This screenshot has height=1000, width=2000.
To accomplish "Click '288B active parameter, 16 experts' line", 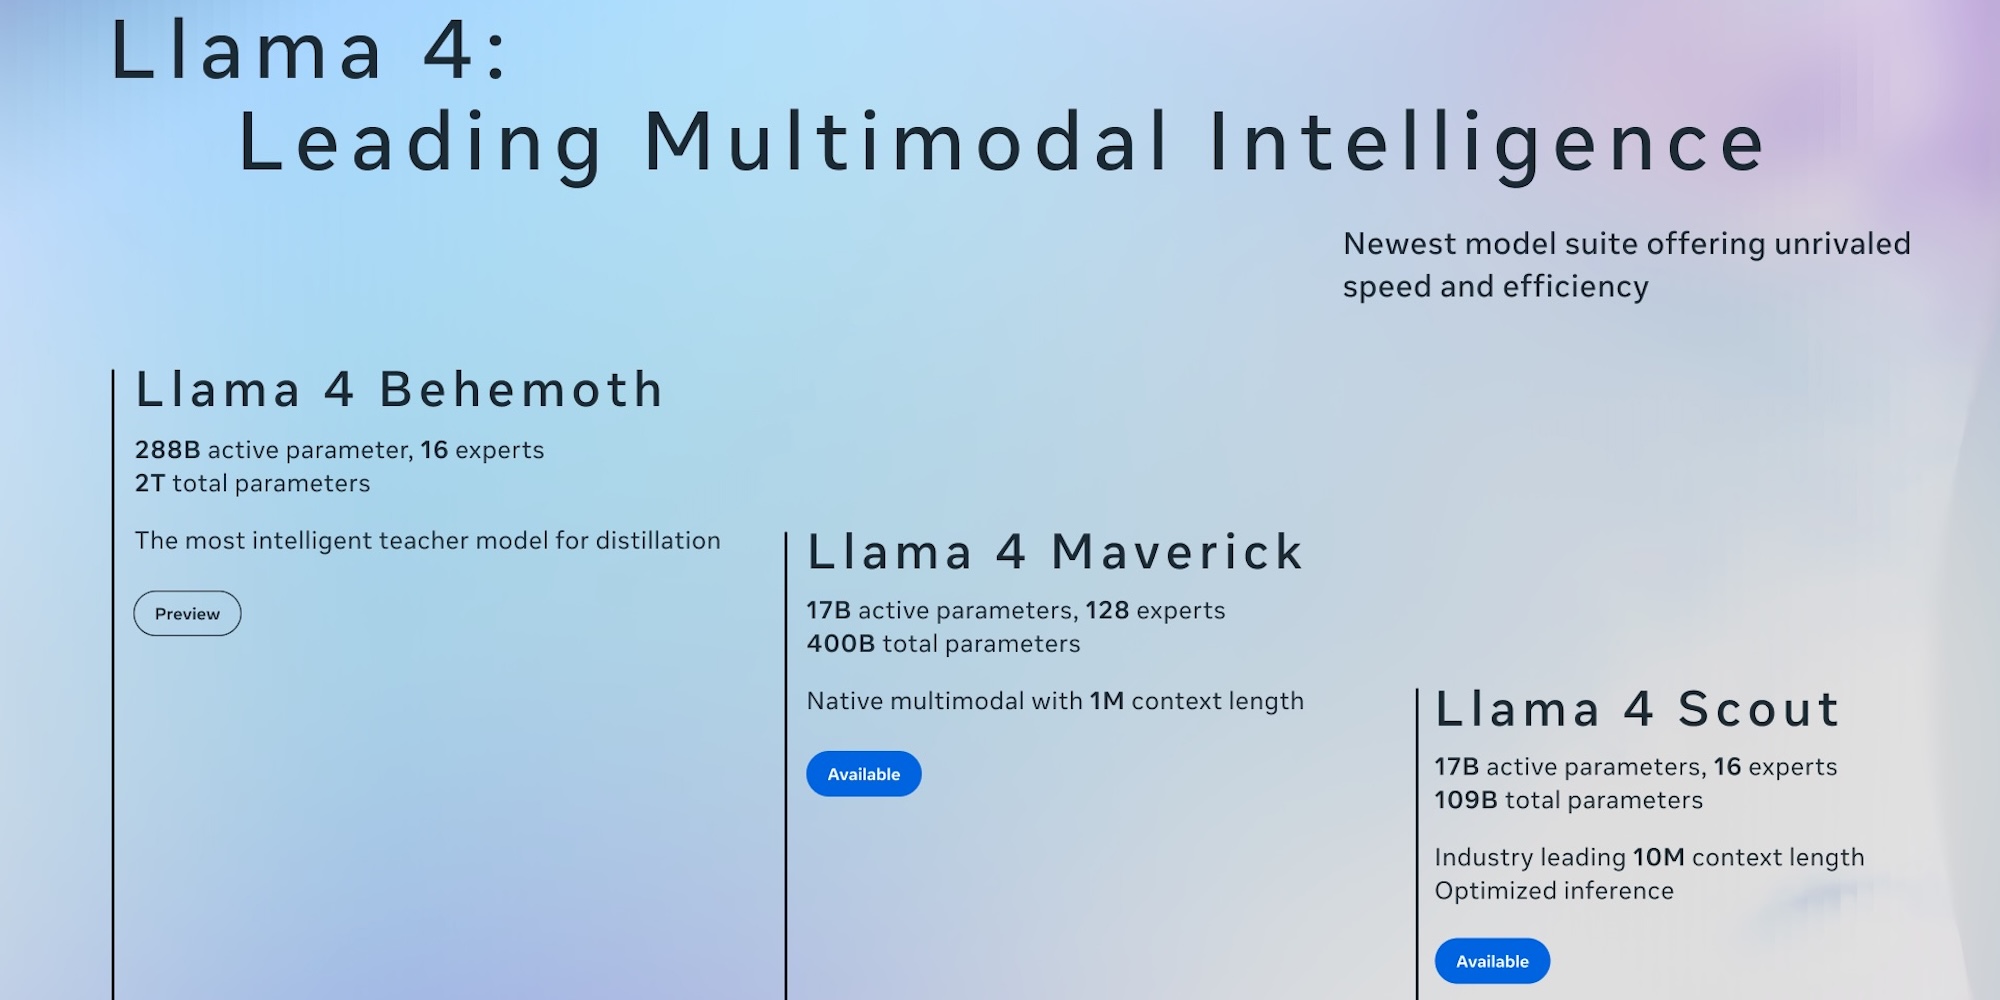I will [339, 450].
